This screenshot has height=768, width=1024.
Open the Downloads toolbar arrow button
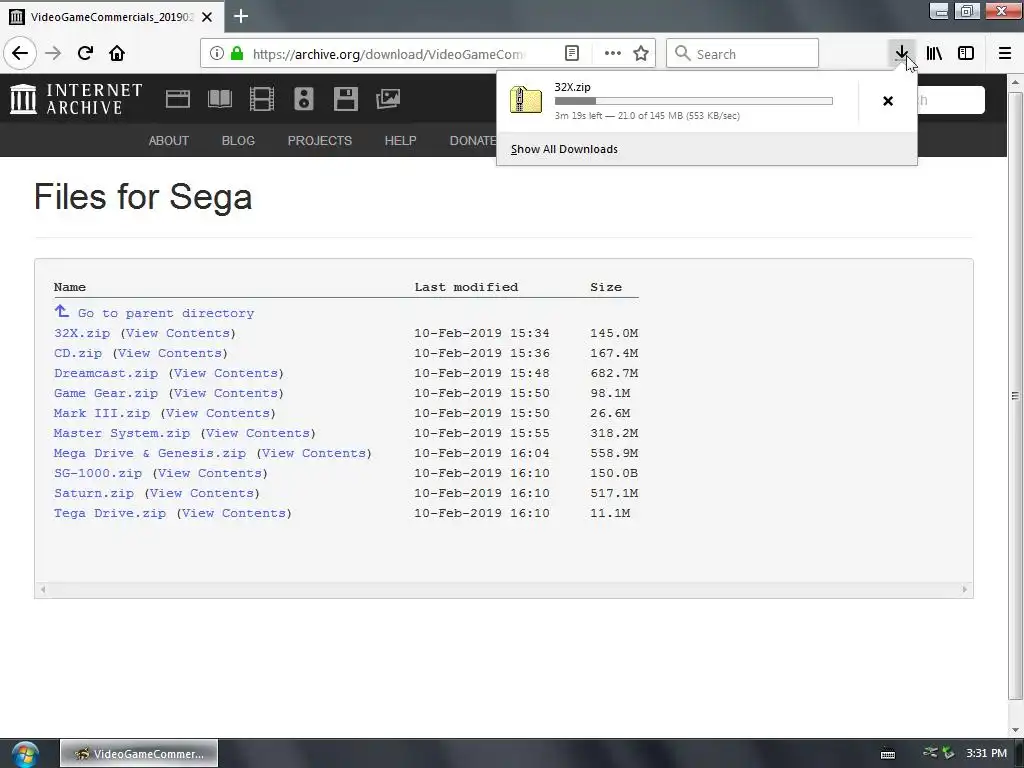click(x=901, y=53)
